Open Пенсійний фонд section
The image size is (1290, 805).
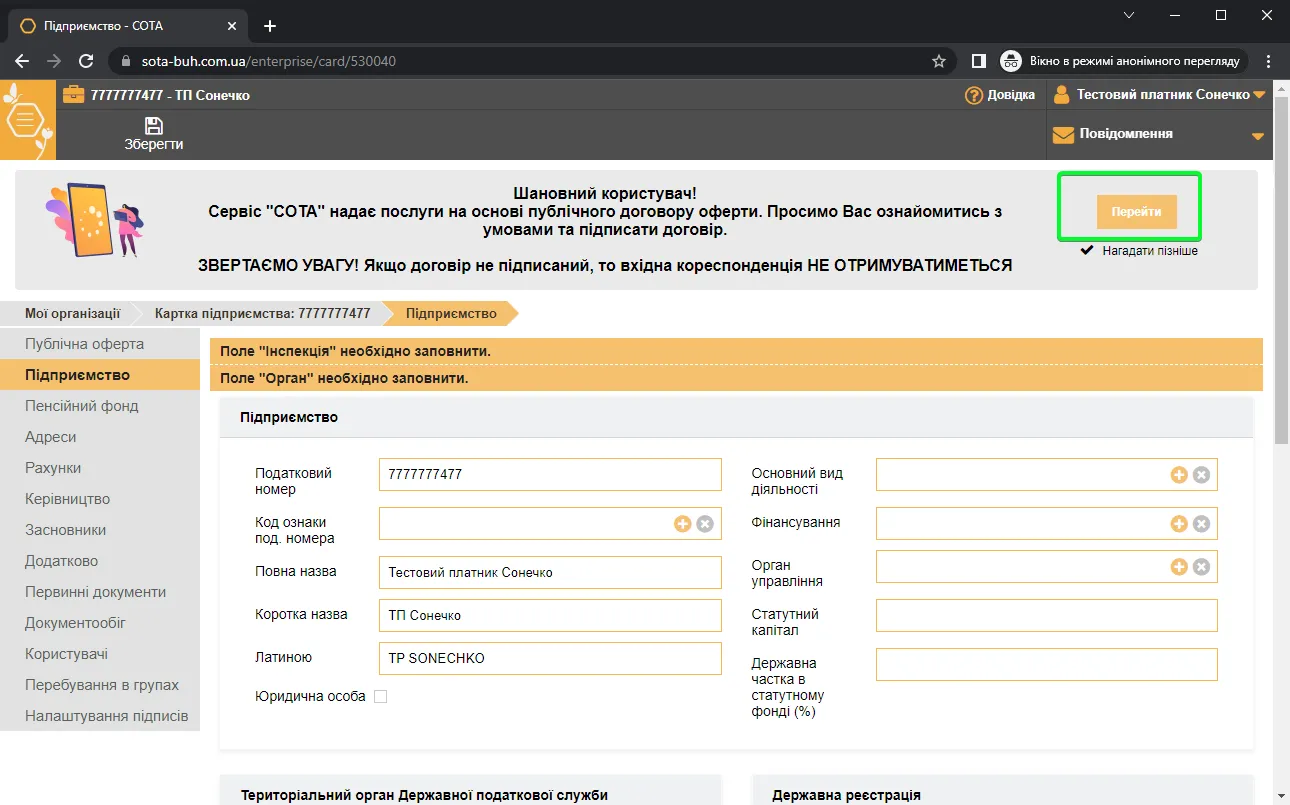[100, 406]
